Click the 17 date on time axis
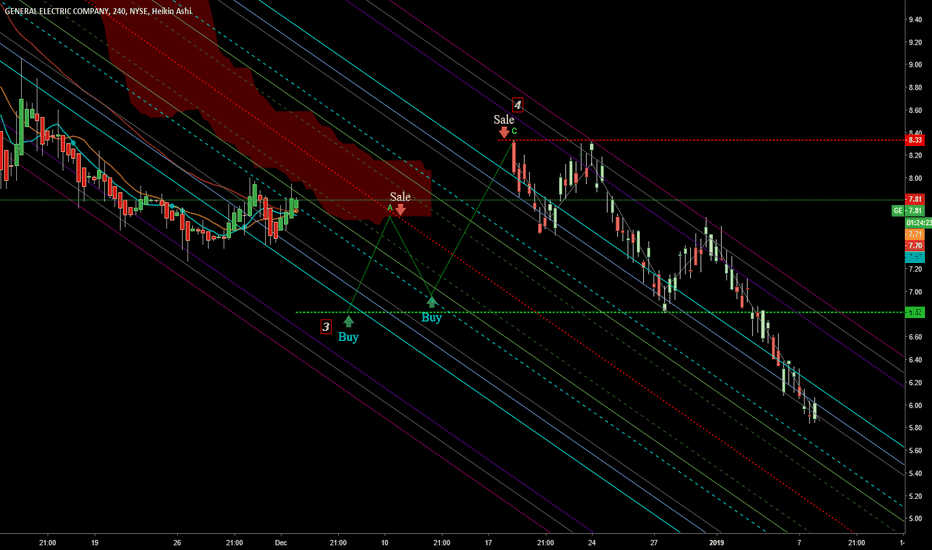The image size is (932, 550). point(489,542)
